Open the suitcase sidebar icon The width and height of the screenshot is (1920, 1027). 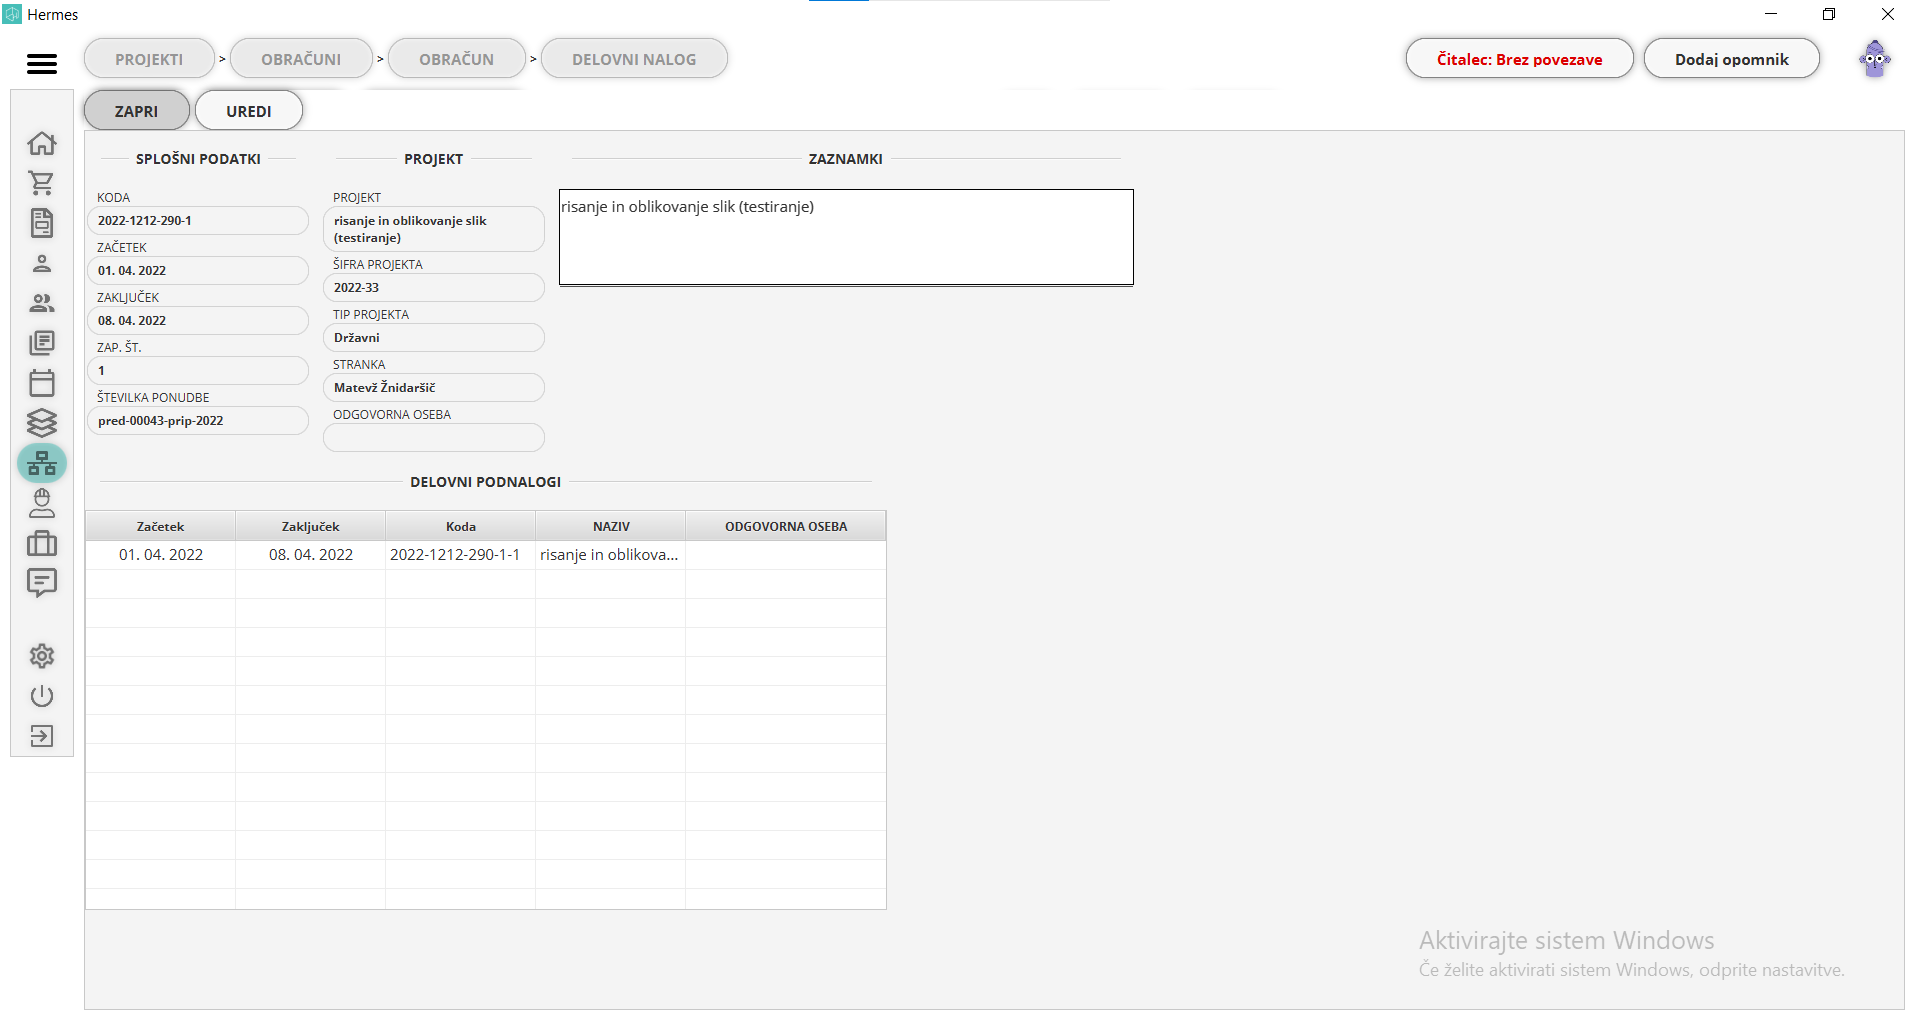pos(42,543)
